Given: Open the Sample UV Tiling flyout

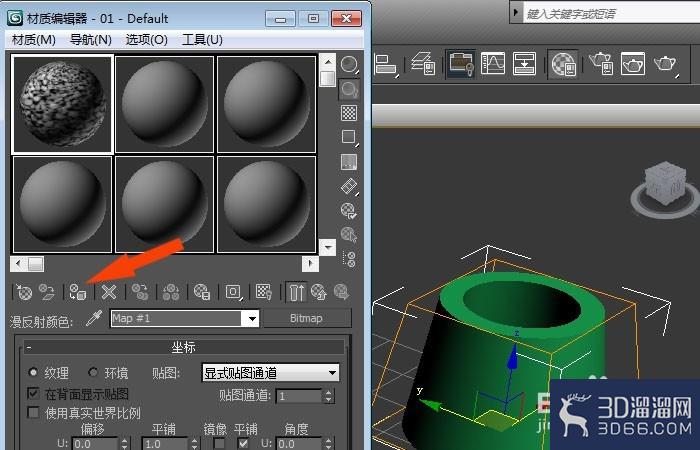Looking at the screenshot, I should click(x=349, y=138).
